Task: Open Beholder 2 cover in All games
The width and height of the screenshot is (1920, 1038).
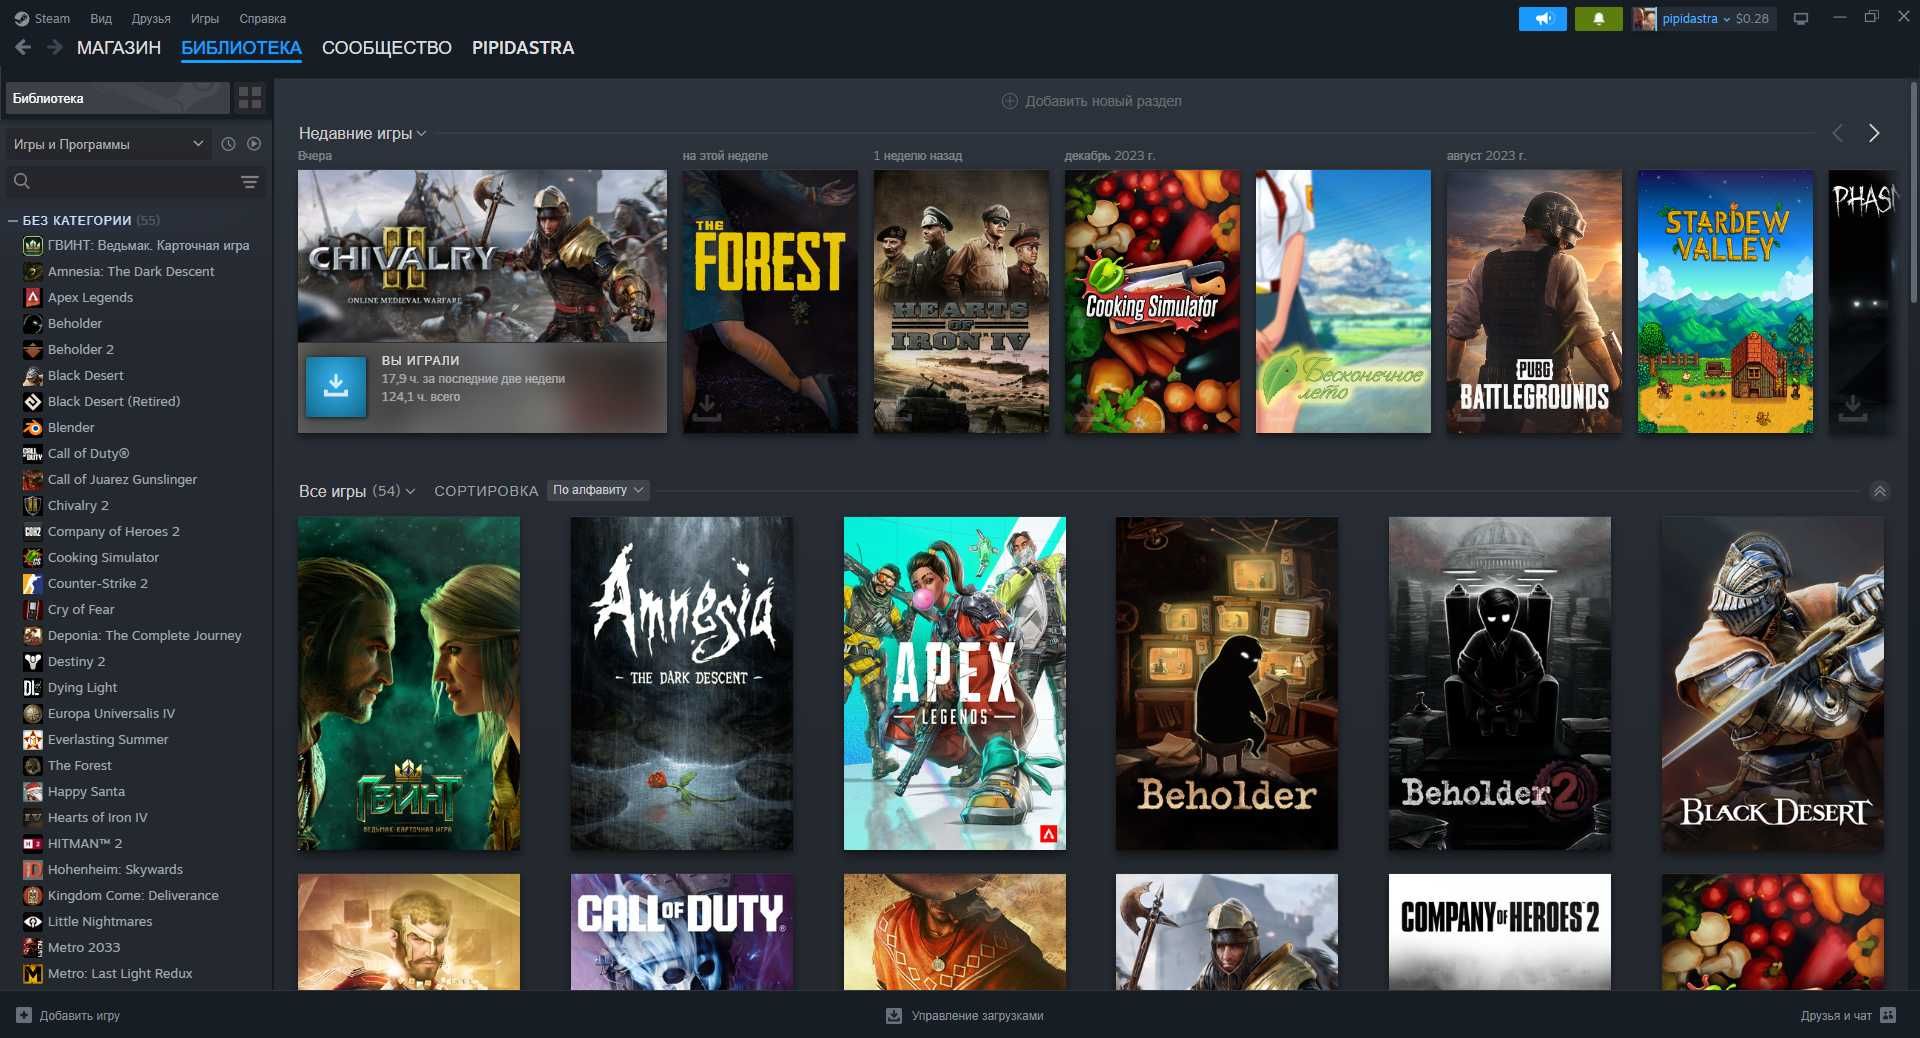Action: coord(1500,683)
